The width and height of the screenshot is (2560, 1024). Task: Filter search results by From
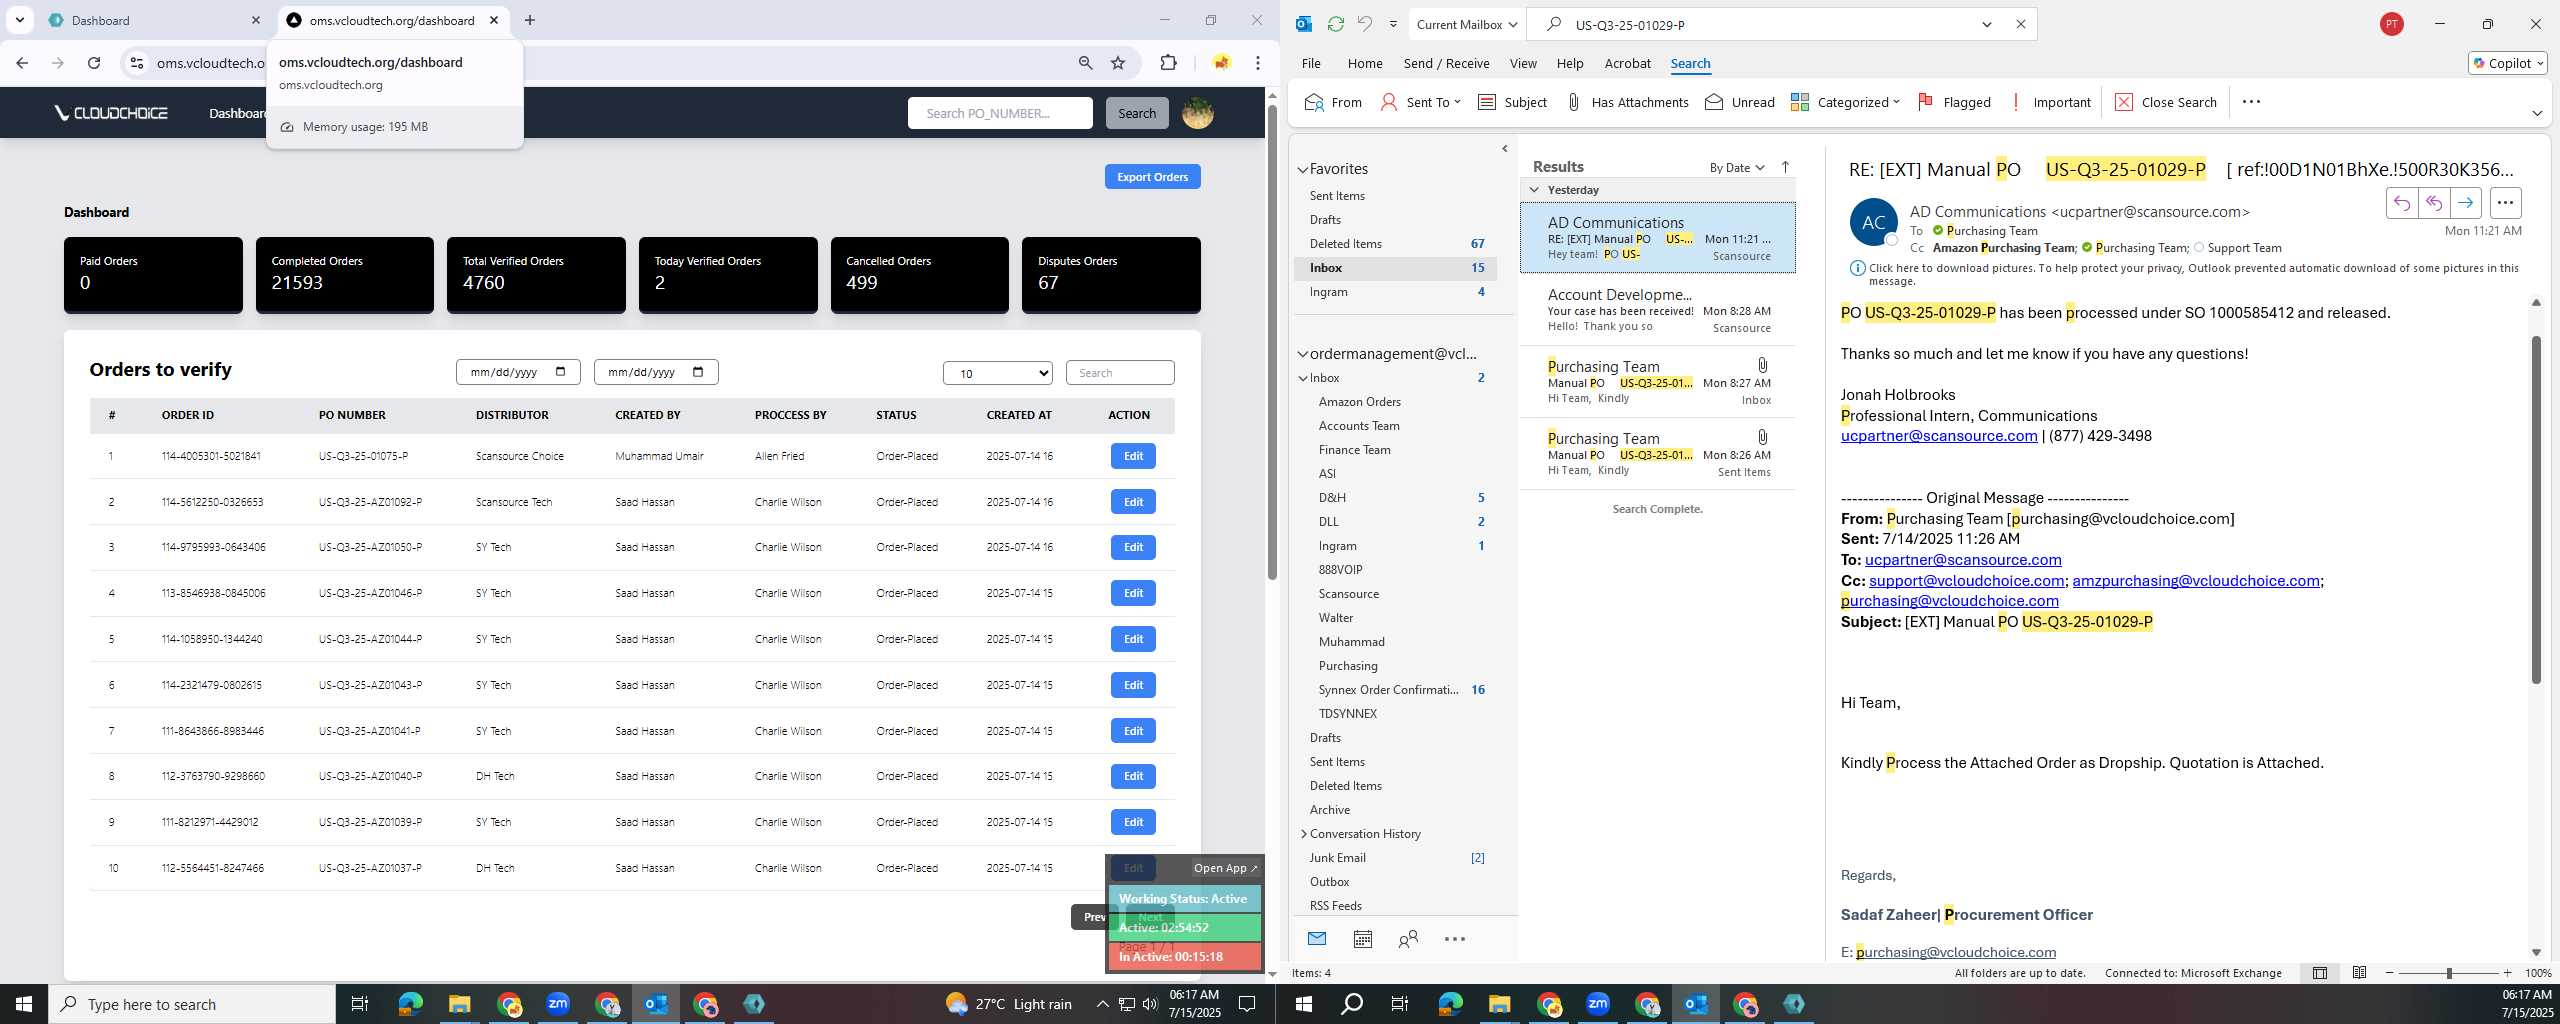coord(1333,102)
